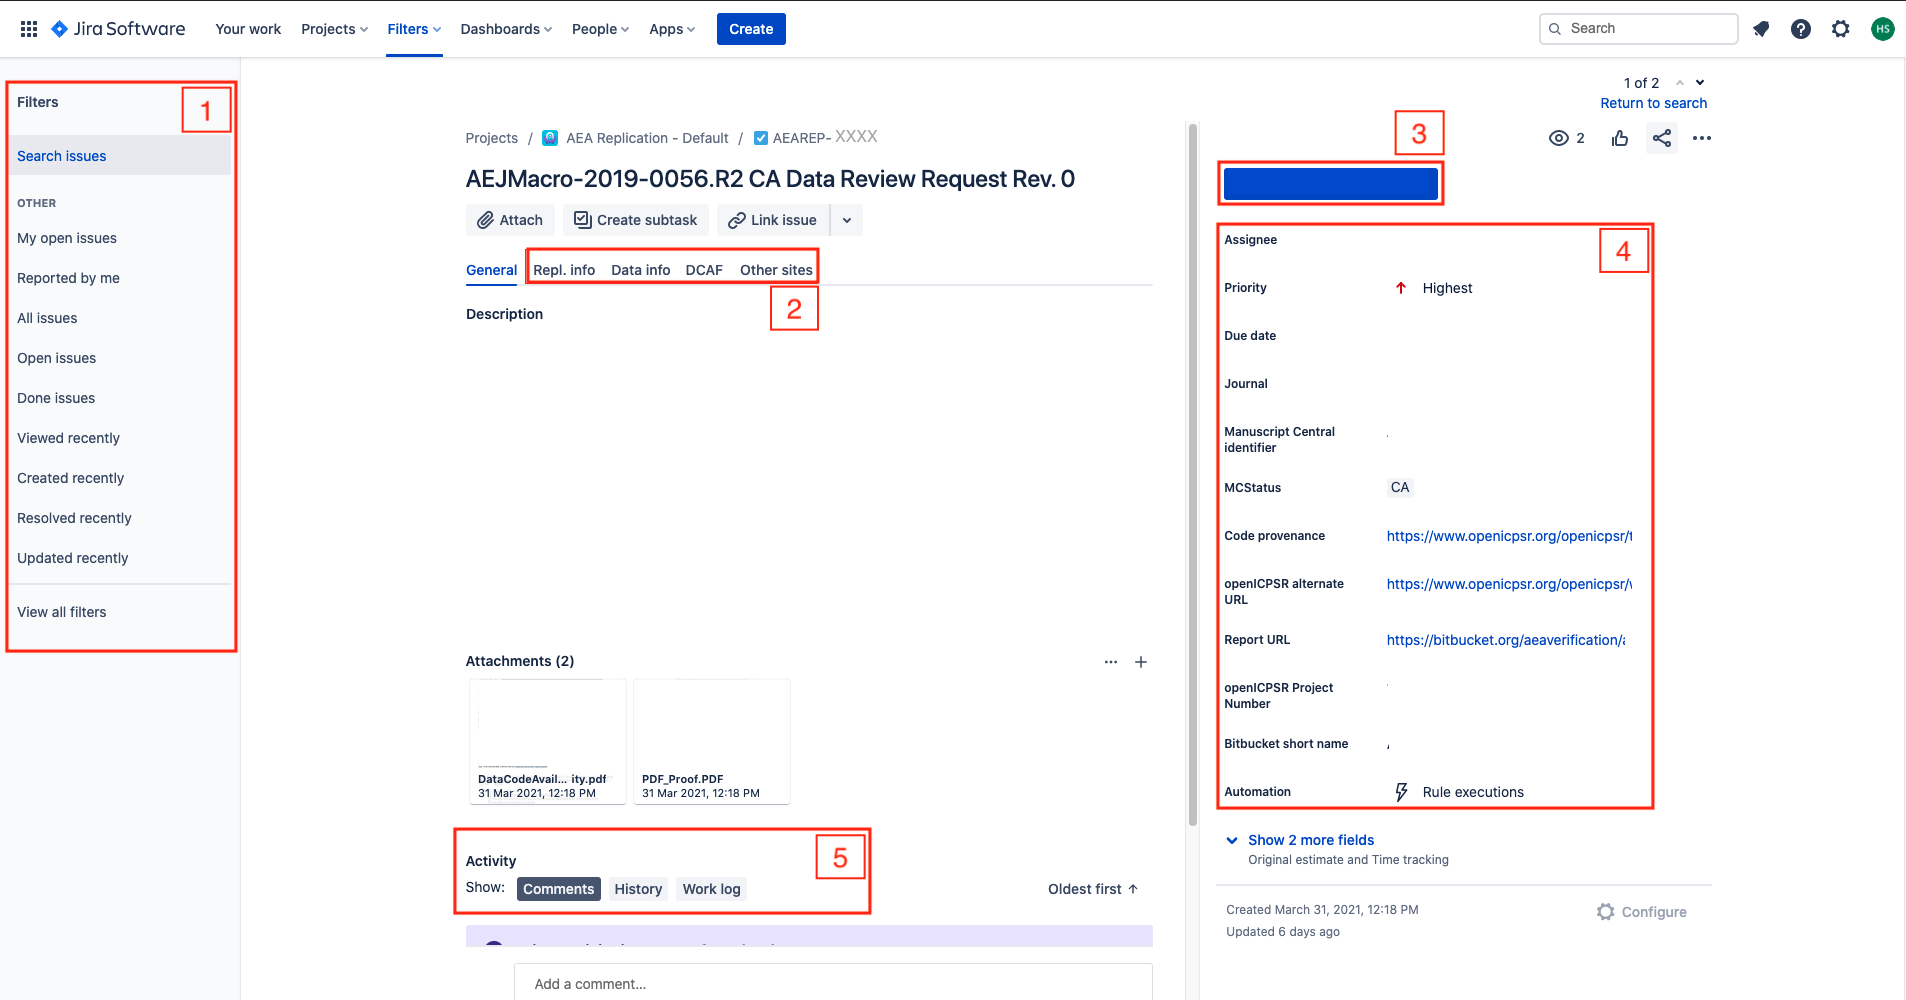Image resolution: width=1906 pixels, height=1000 pixels.
Task: Click Return to search link
Action: (x=1654, y=103)
